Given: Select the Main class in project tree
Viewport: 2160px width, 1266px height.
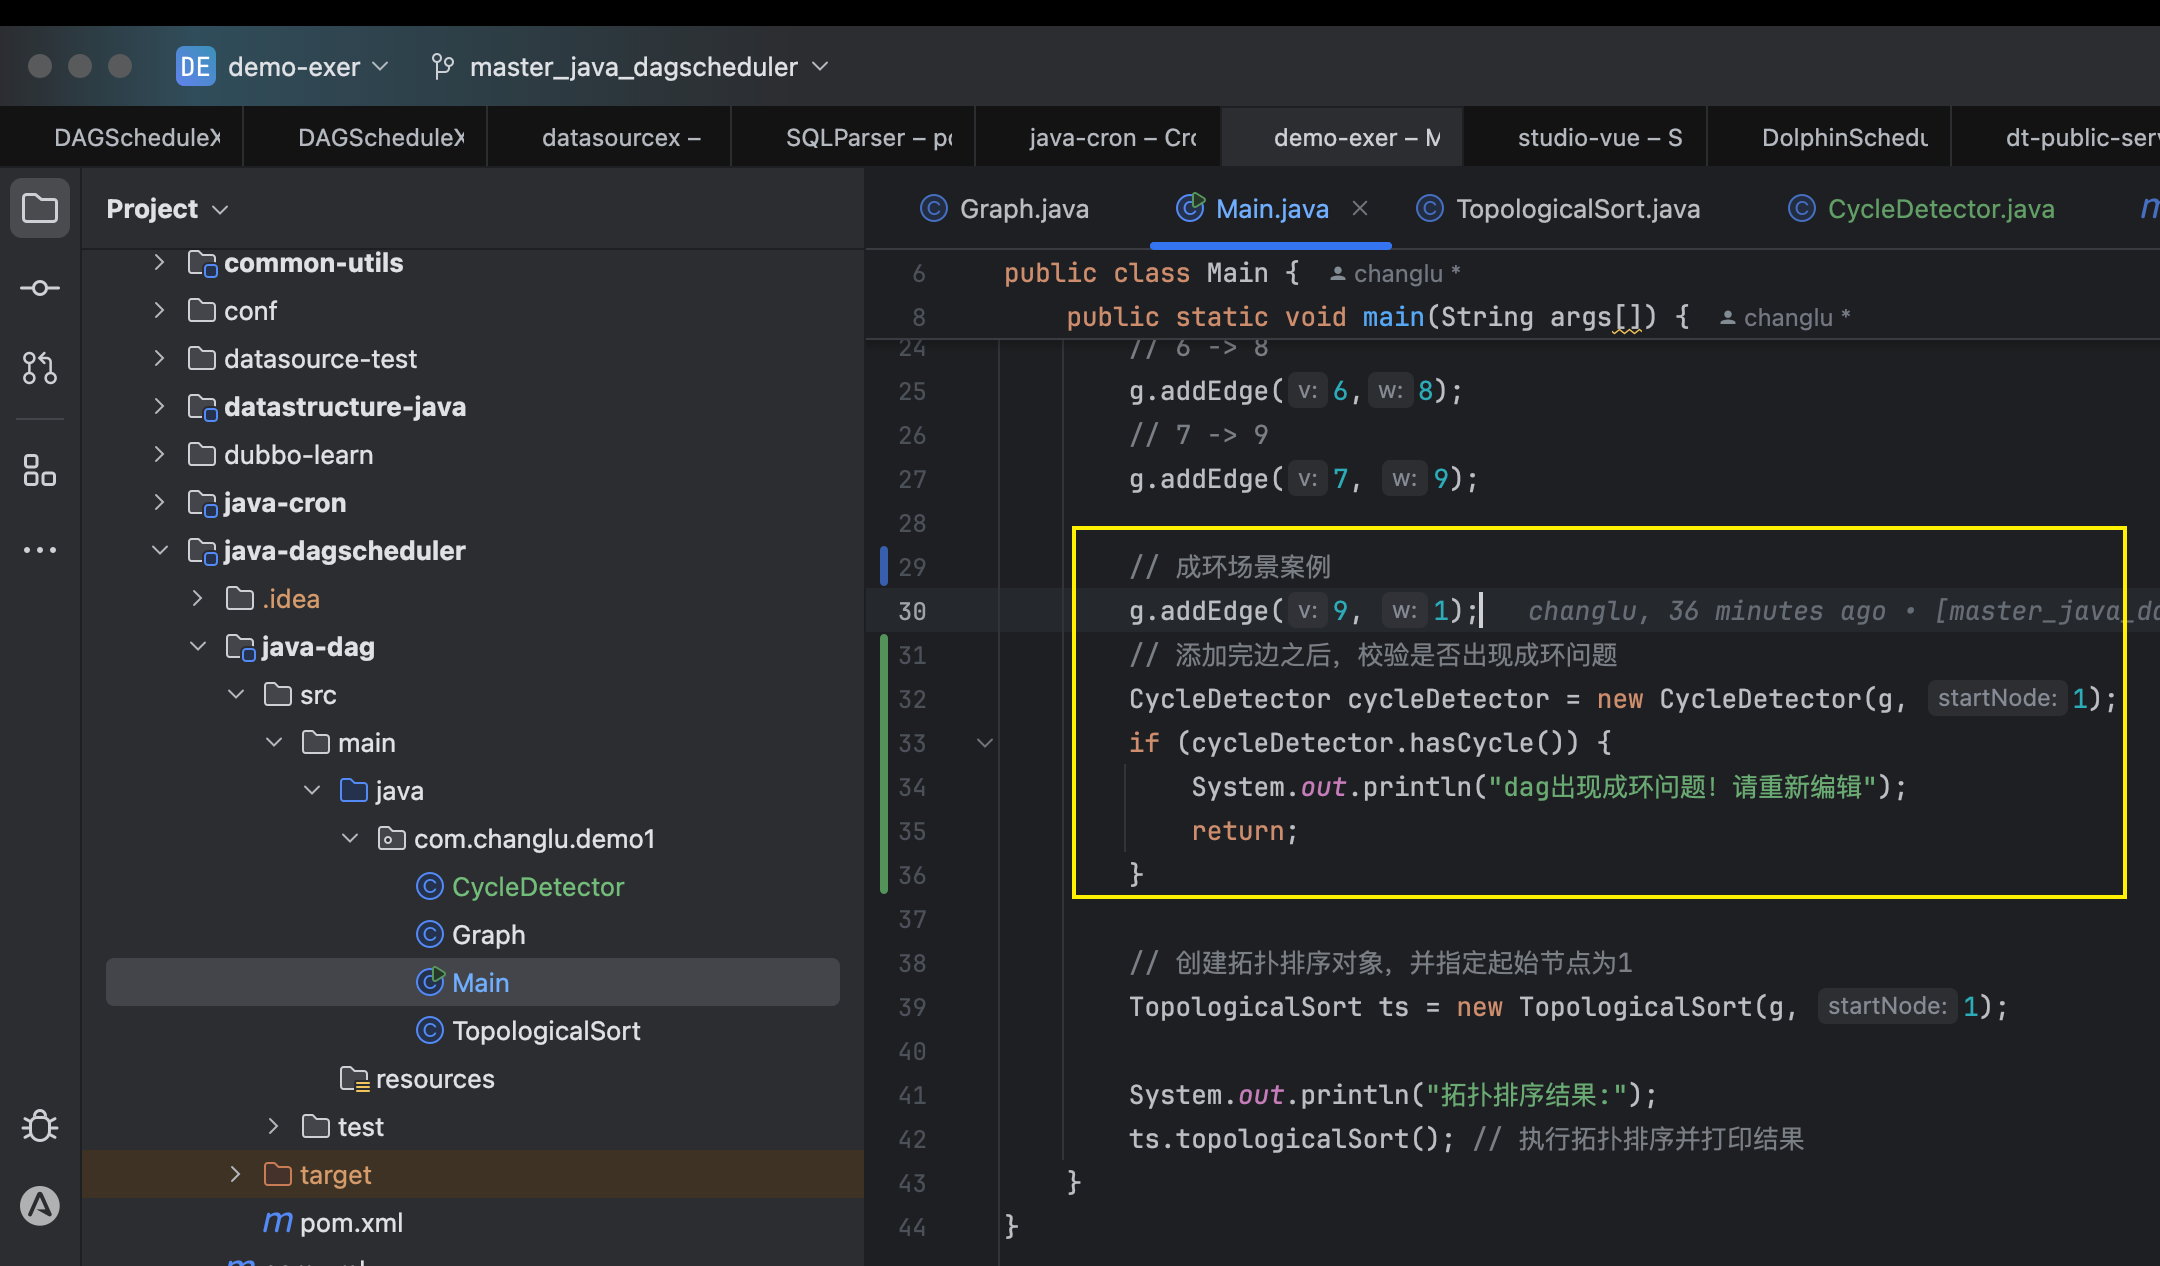Looking at the screenshot, I should click(473, 982).
